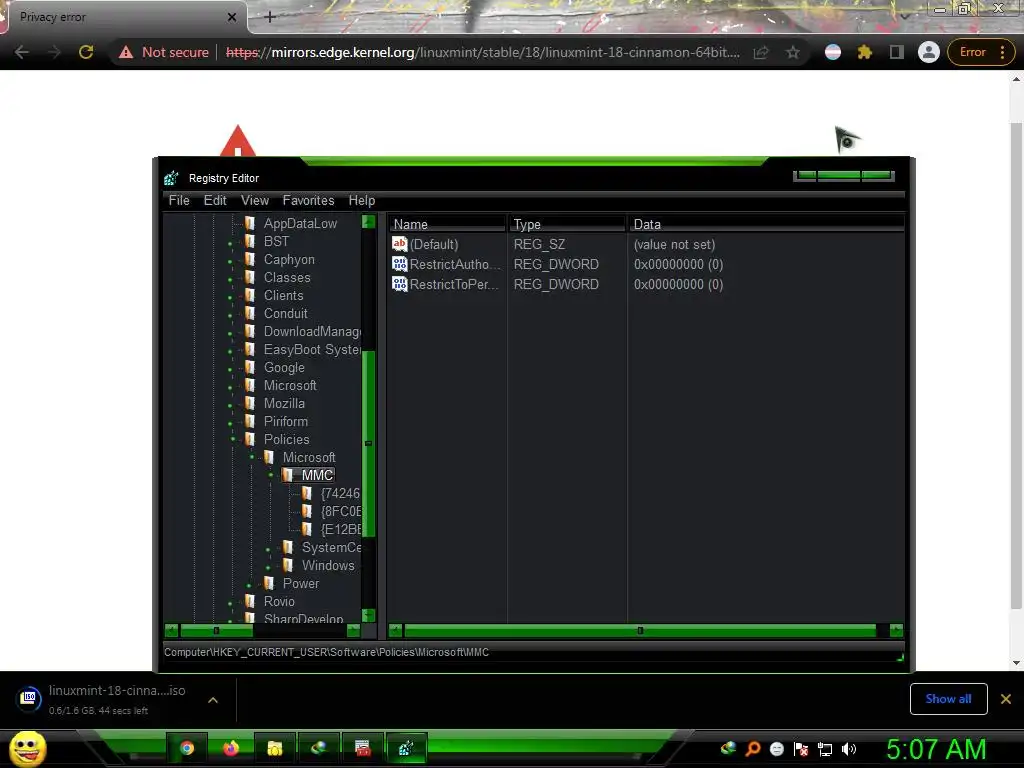Viewport: 1024px width, 768px height.
Task: Click the values pane scroll-right arrow
Action: coord(896,630)
